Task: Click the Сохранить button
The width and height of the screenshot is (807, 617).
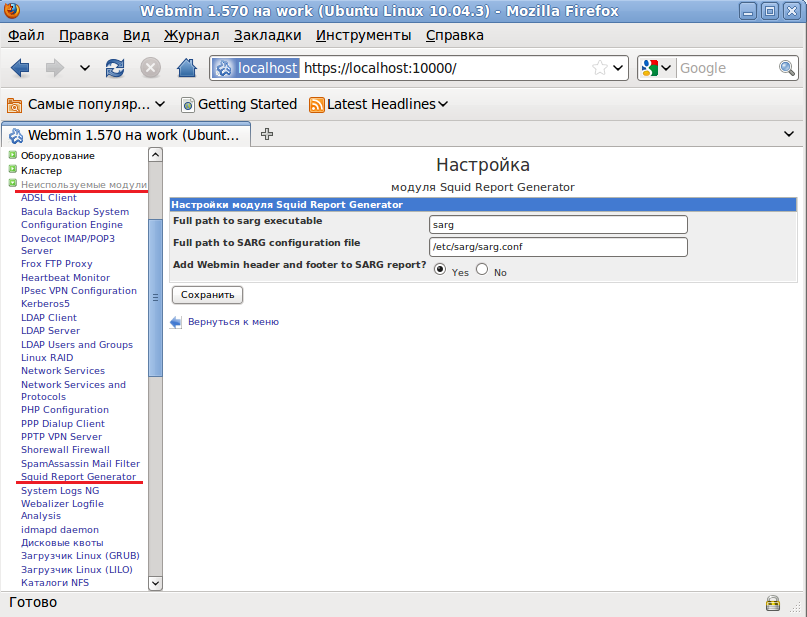Action: pyautogui.click(x=207, y=295)
